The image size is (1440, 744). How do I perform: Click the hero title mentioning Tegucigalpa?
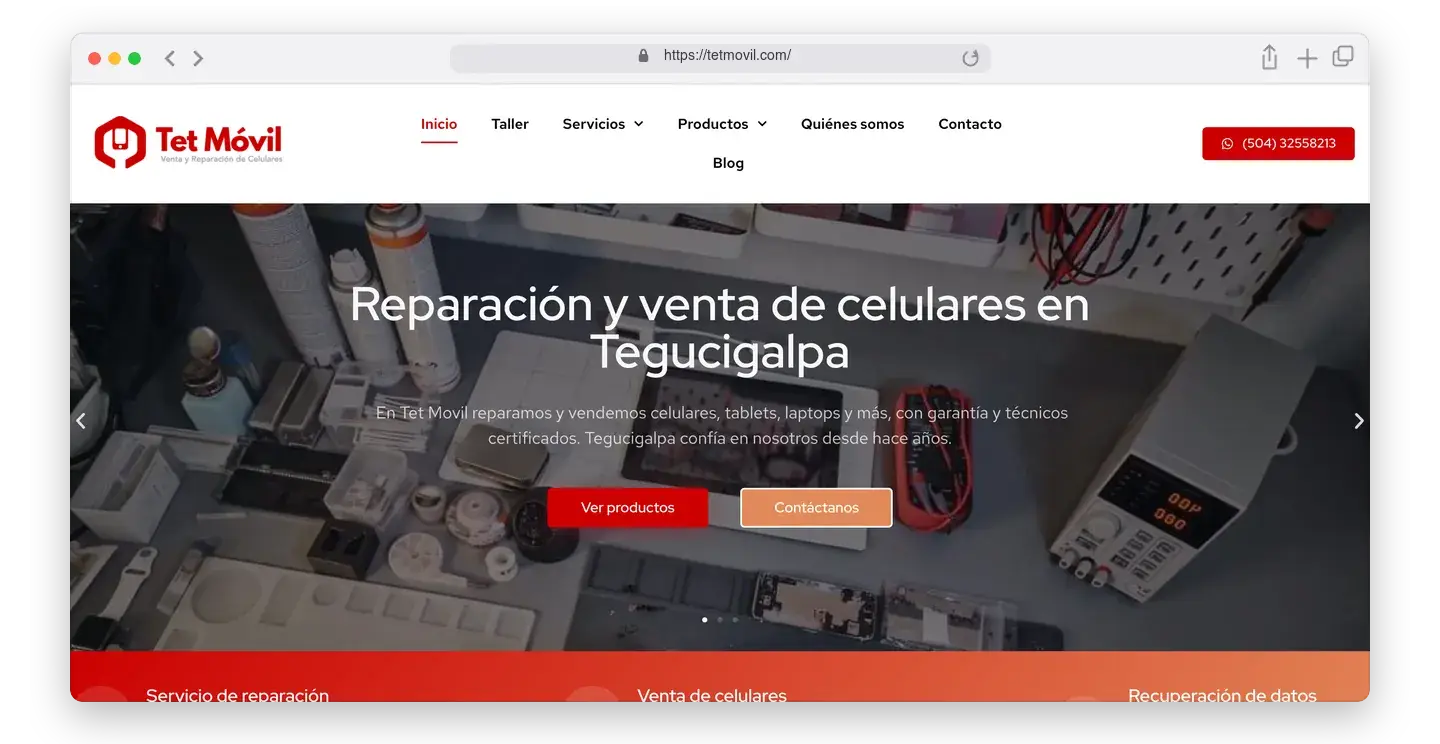pos(720,328)
